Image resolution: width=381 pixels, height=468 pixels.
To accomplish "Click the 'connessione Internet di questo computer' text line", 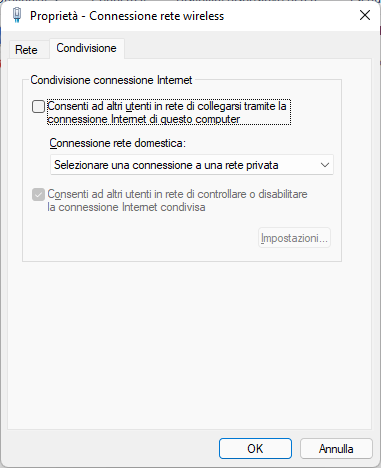I will point(144,119).
